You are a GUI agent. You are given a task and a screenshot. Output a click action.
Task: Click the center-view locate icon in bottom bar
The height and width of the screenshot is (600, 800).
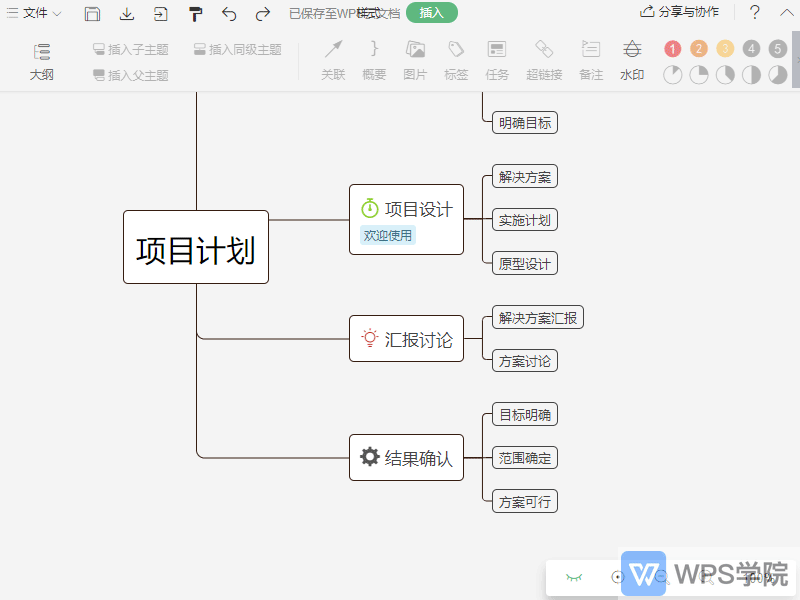617,577
